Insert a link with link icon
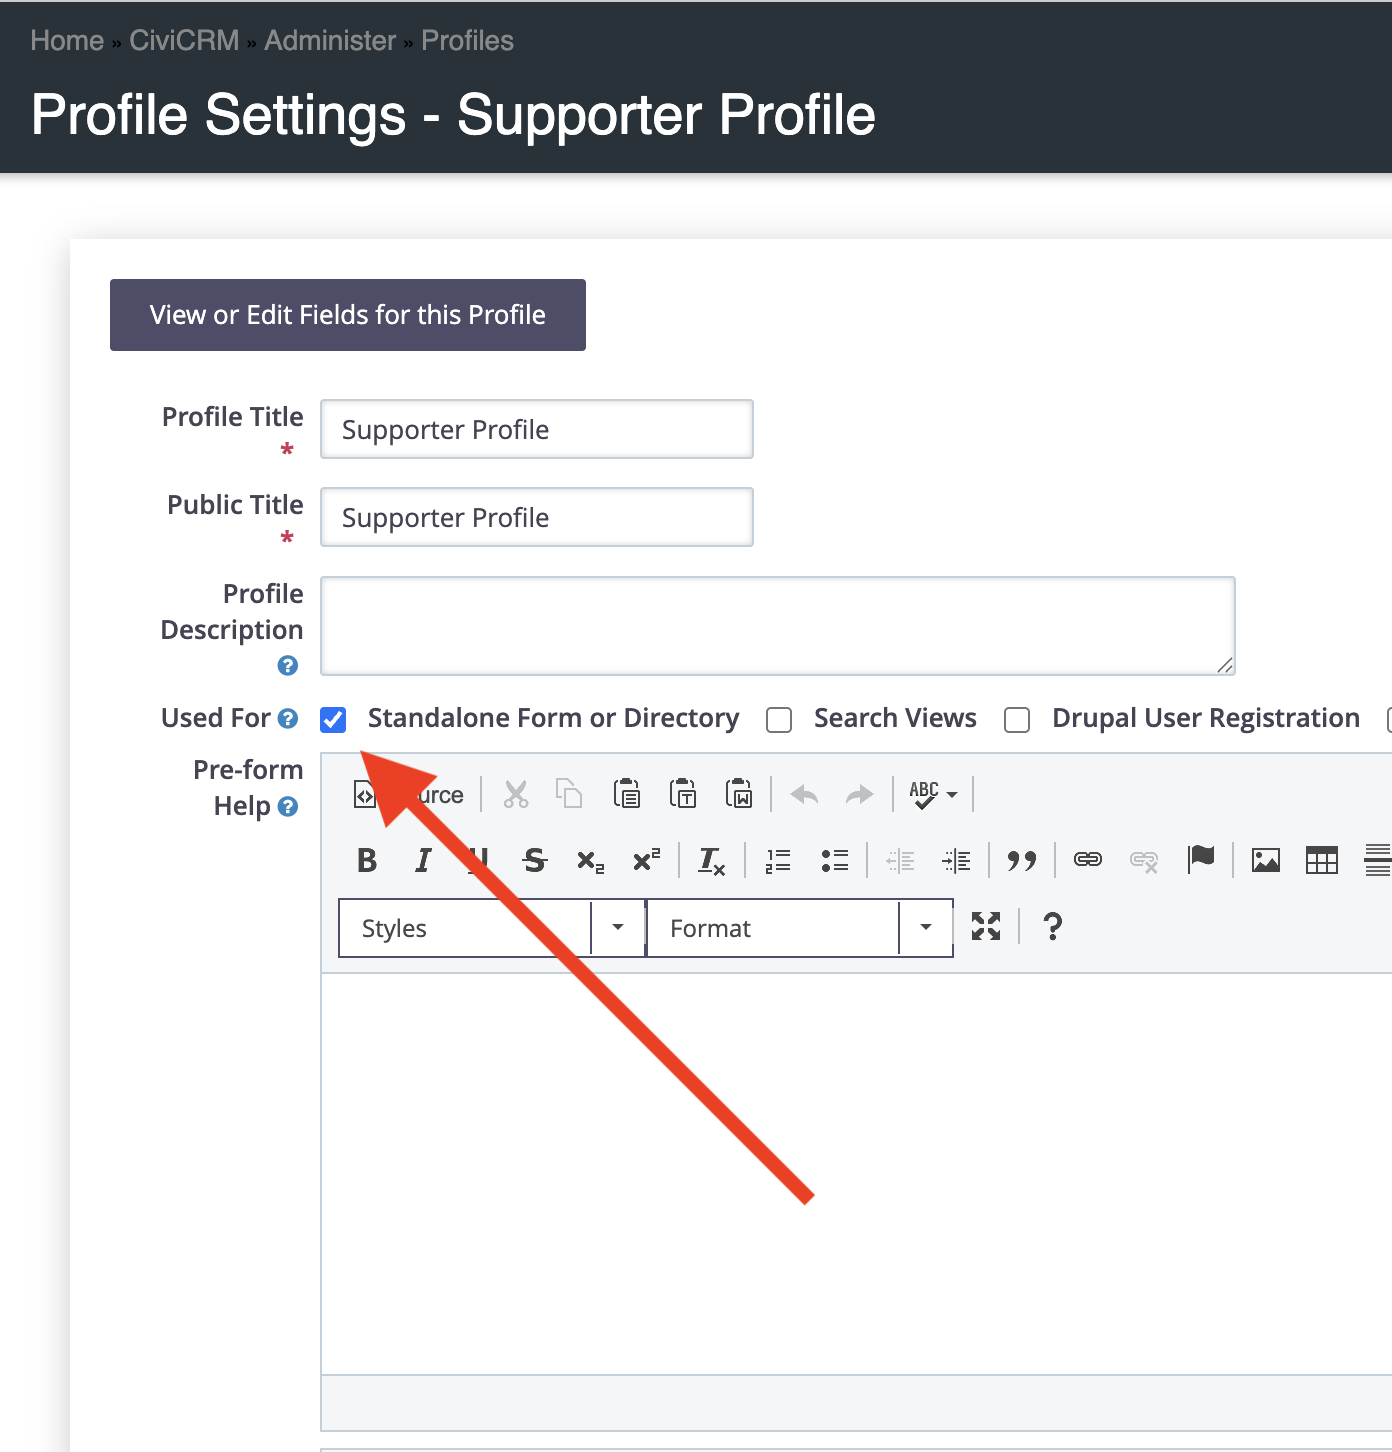1392x1452 pixels. tap(1087, 860)
